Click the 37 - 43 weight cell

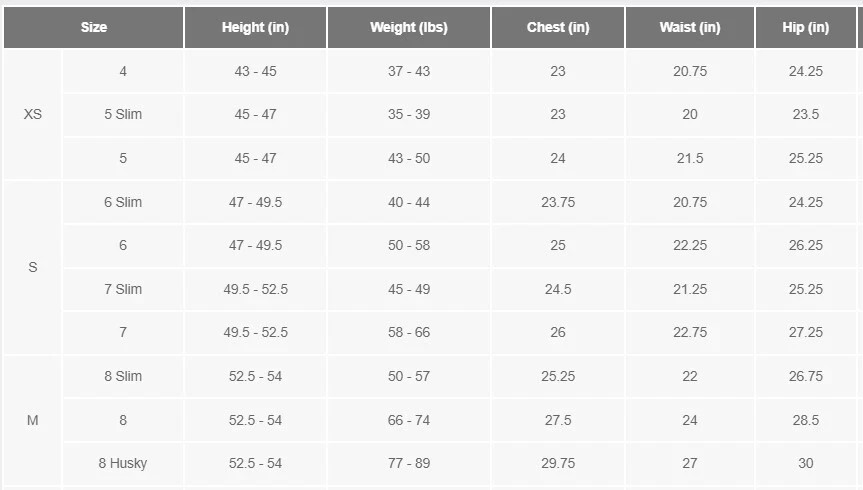pos(409,72)
